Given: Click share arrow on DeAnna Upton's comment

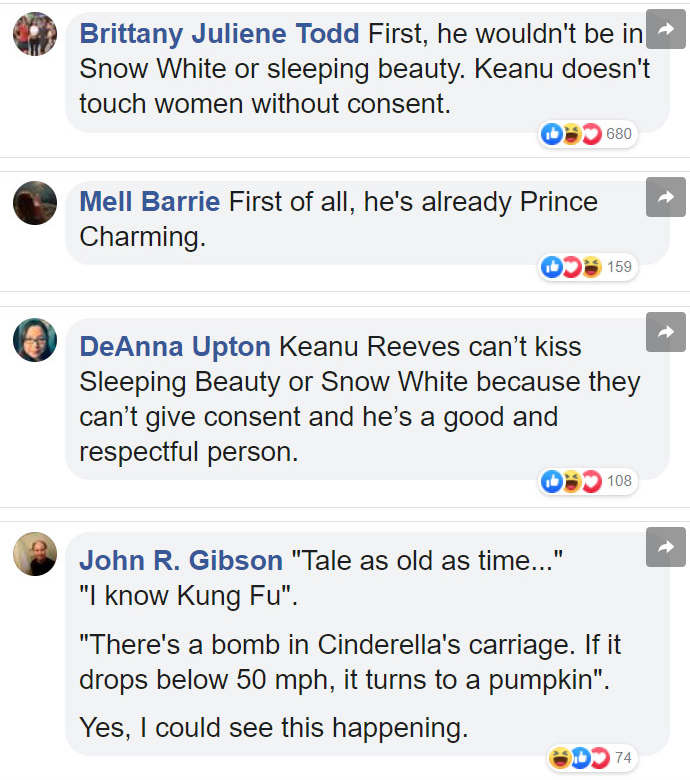Looking at the screenshot, I should tap(665, 332).
